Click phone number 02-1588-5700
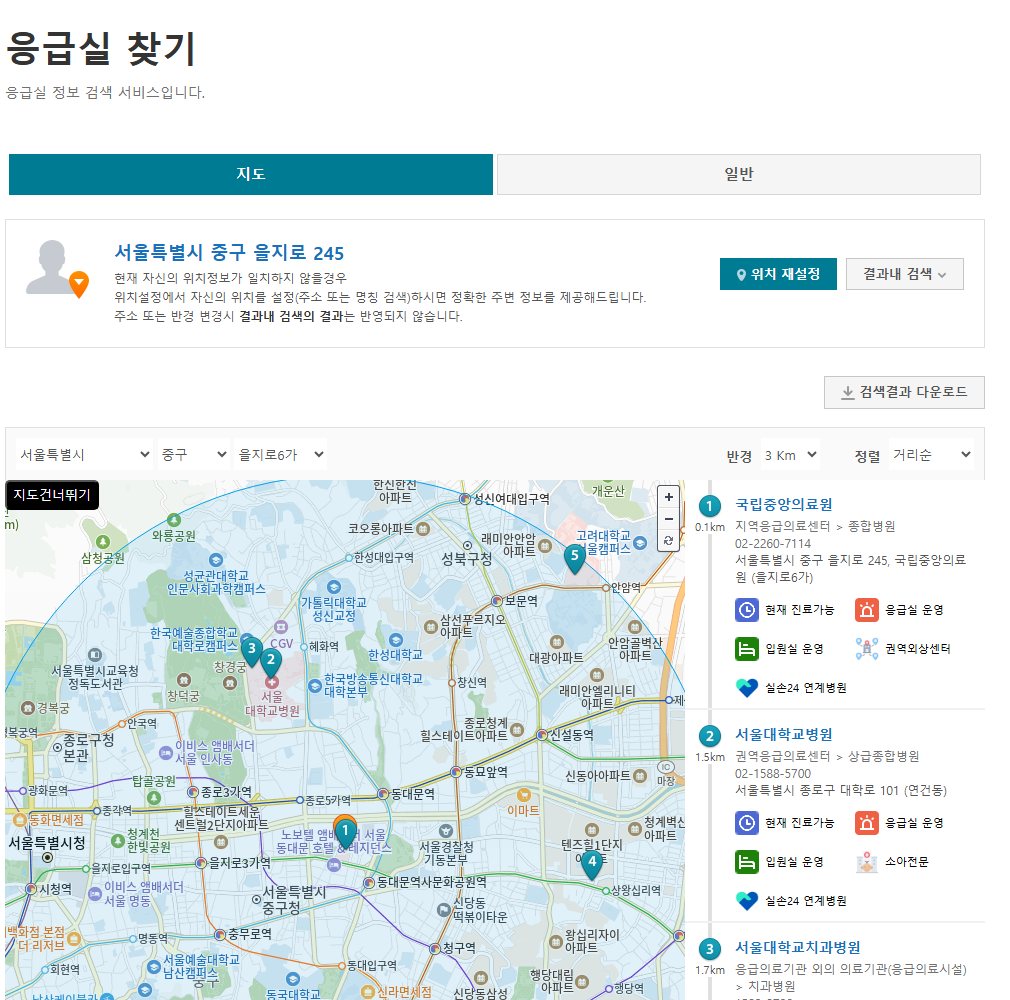The height and width of the screenshot is (1000, 1010). [773, 774]
